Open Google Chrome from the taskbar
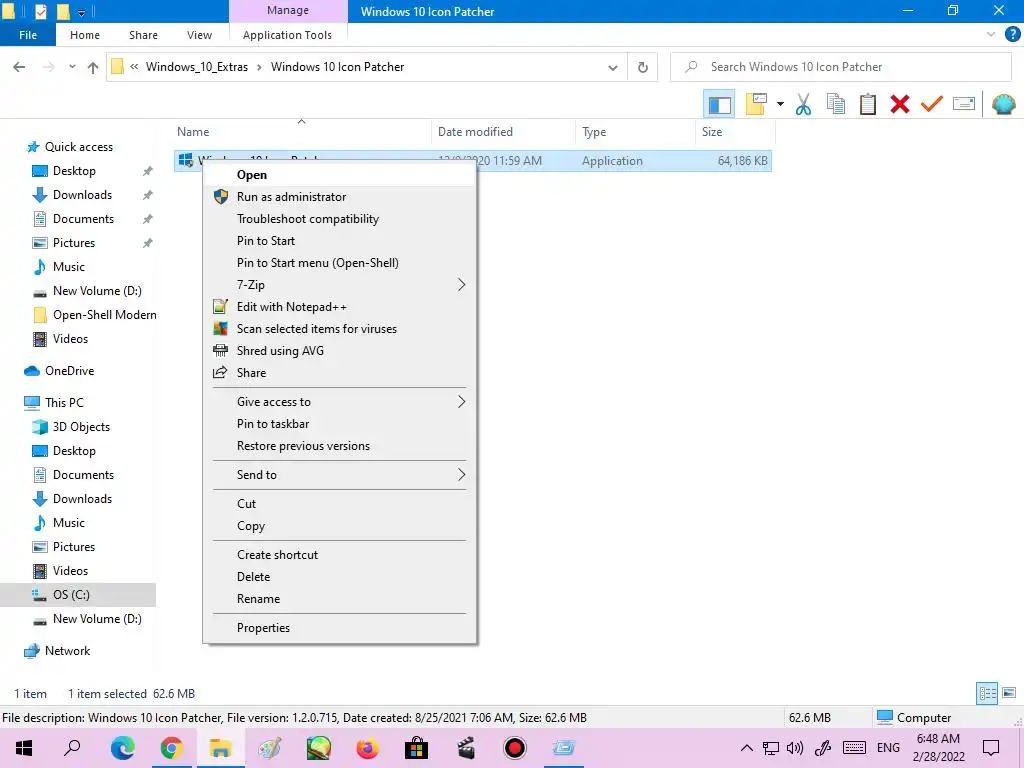The image size is (1024, 768). pos(171,748)
